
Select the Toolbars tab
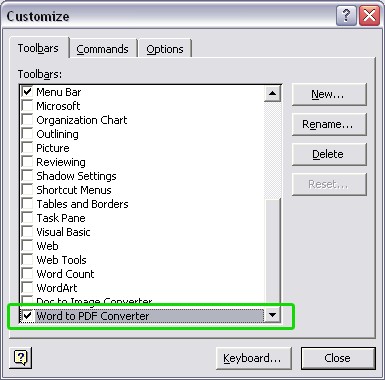tap(39, 48)
